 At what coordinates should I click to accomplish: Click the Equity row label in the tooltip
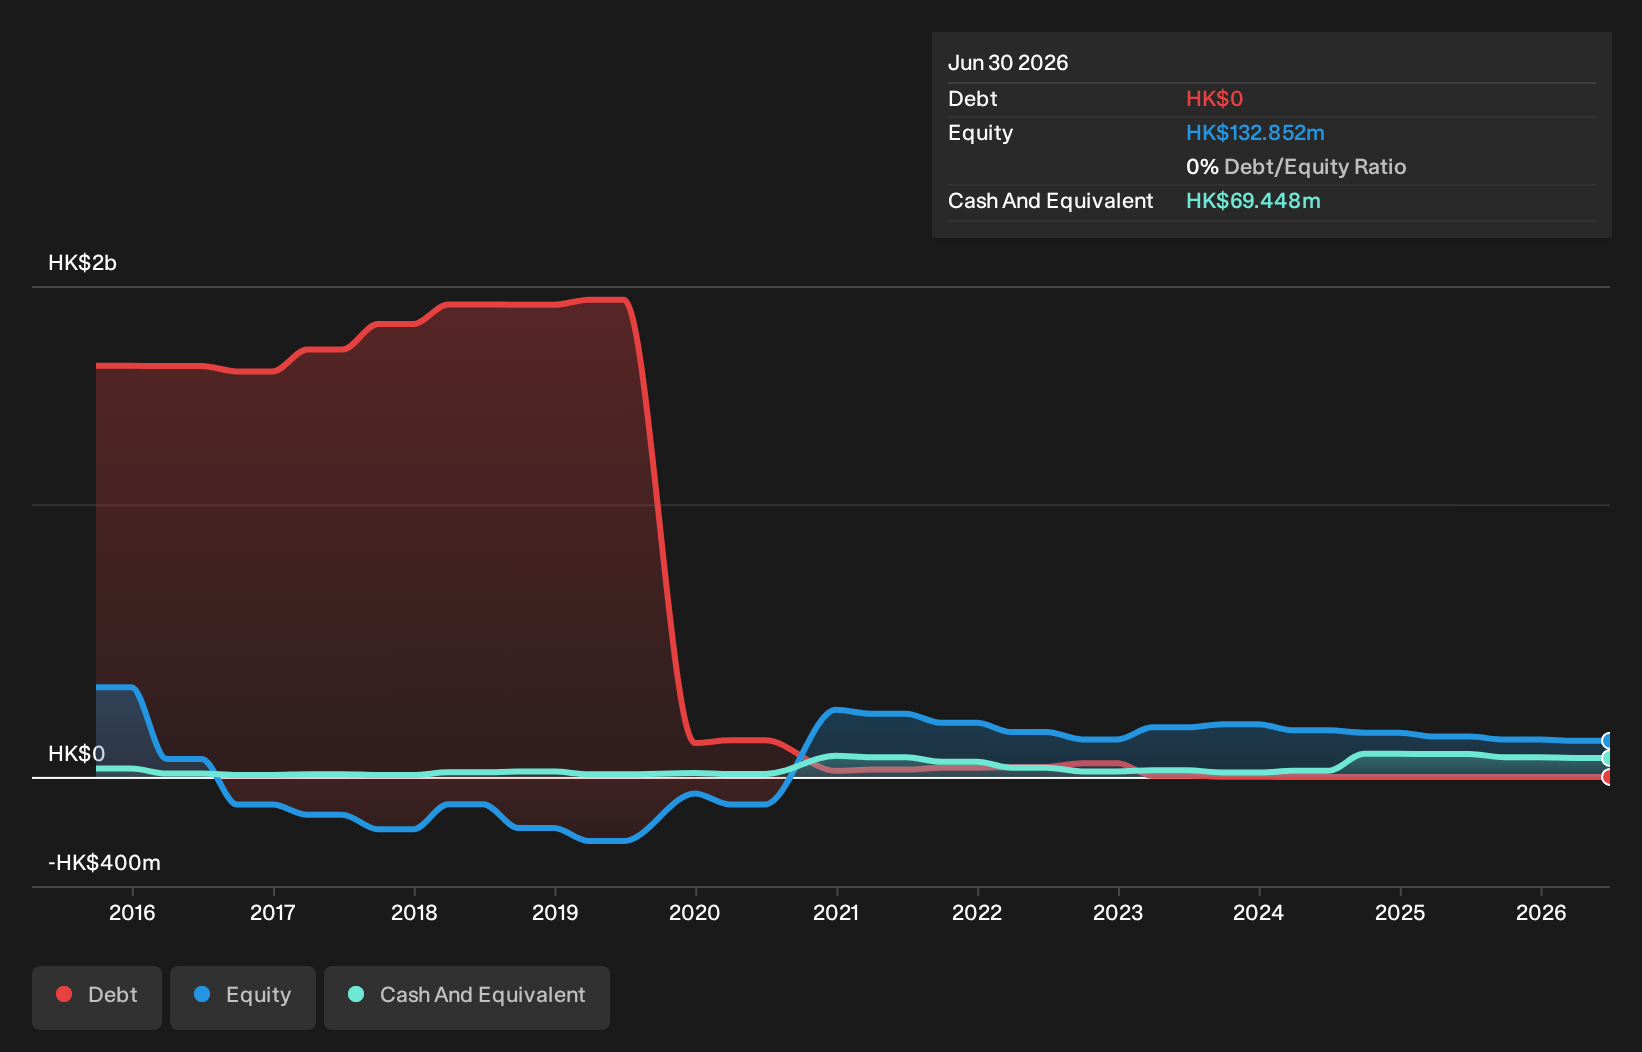click(x=980, y=133)
